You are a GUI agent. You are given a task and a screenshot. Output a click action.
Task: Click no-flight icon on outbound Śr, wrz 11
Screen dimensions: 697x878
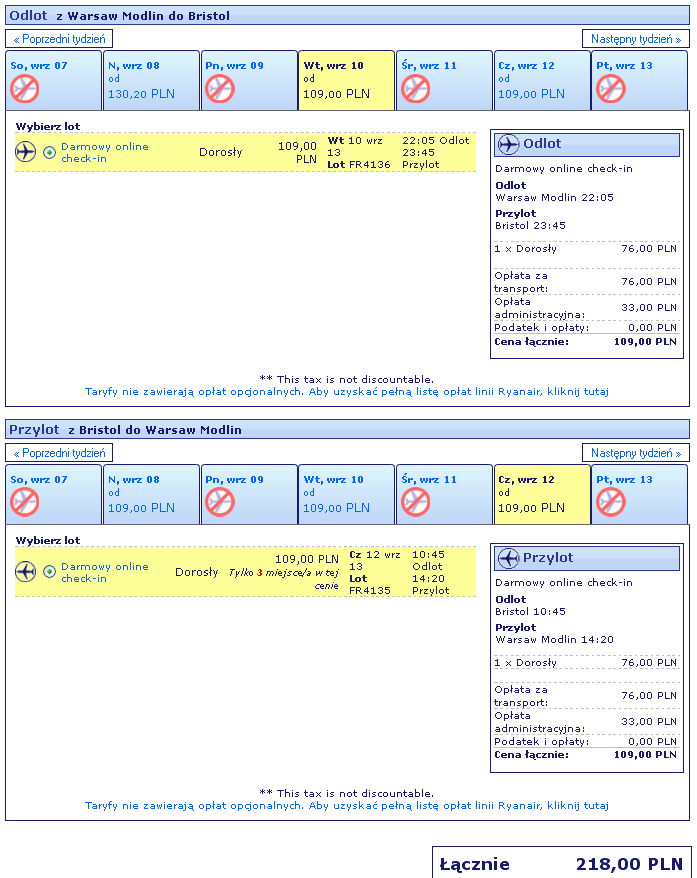coord(415,89)
